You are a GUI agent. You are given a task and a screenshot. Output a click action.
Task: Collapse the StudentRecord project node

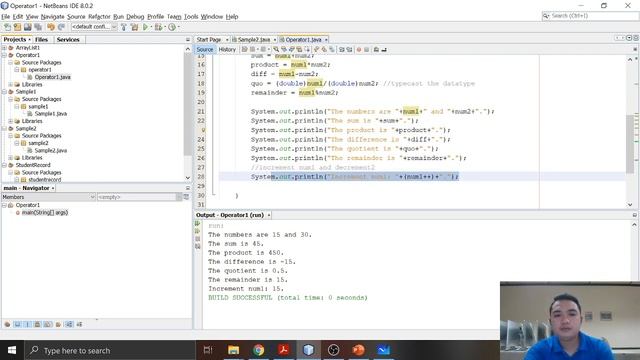coord(4,165)
